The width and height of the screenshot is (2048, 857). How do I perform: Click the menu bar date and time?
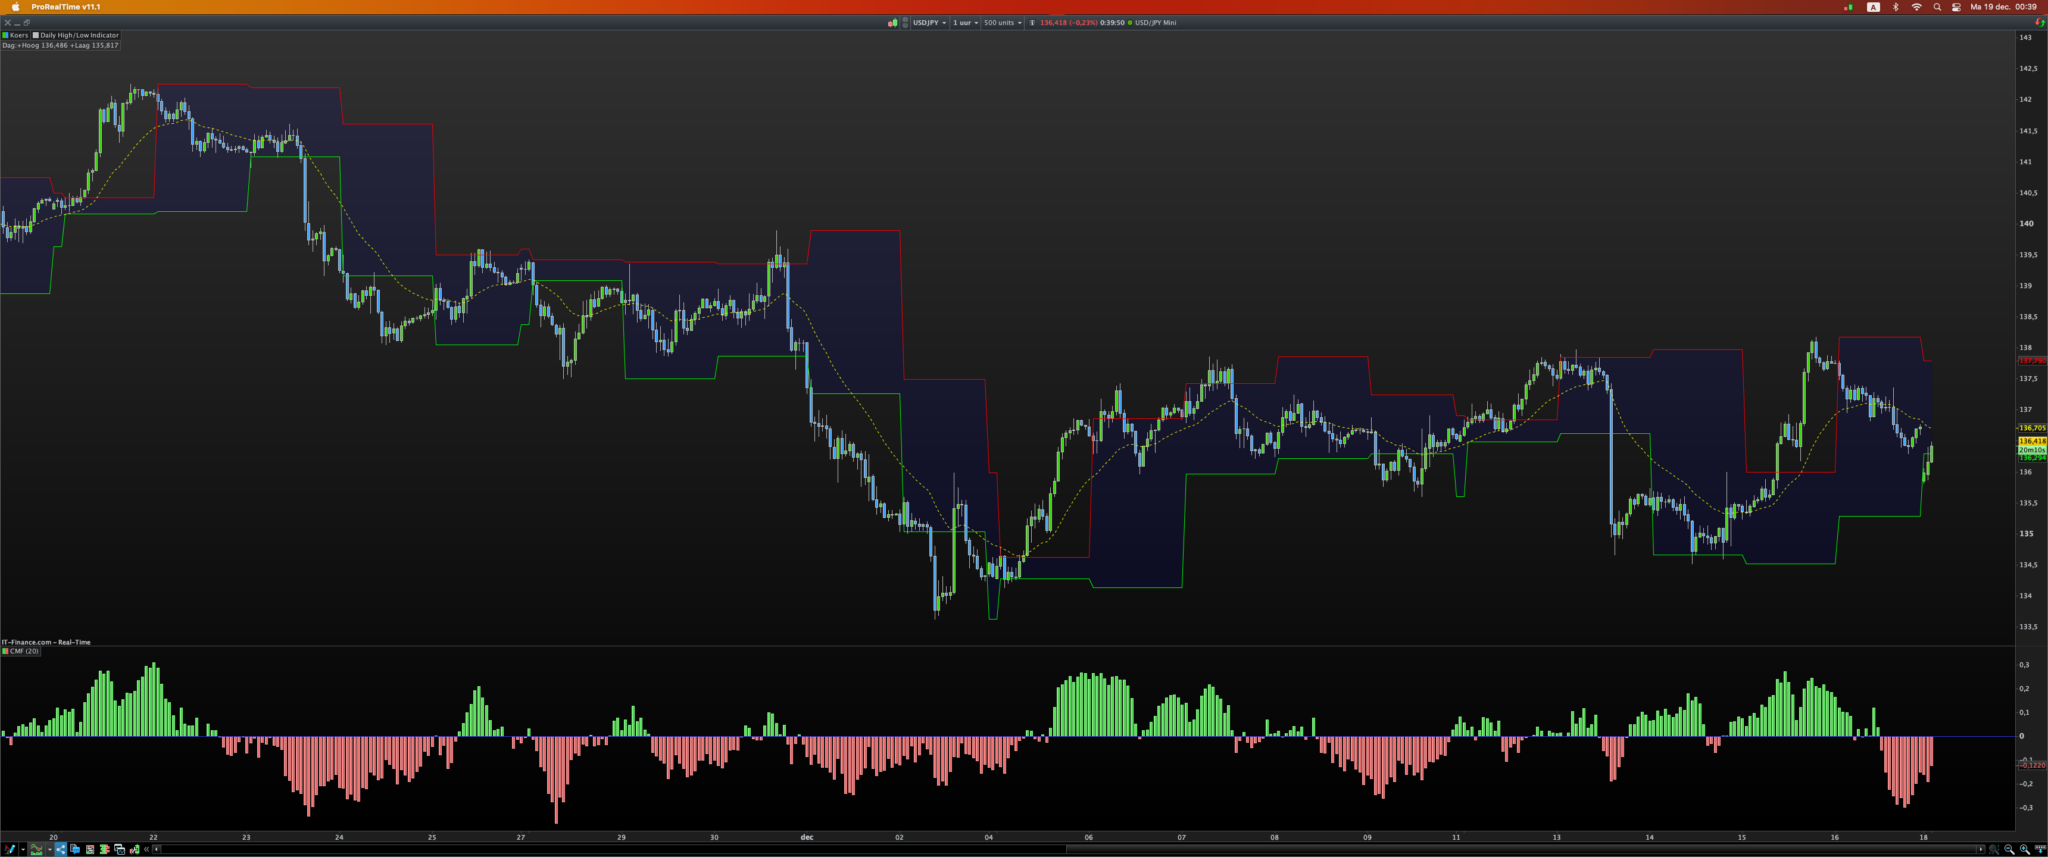click(x=2003, y=7)
